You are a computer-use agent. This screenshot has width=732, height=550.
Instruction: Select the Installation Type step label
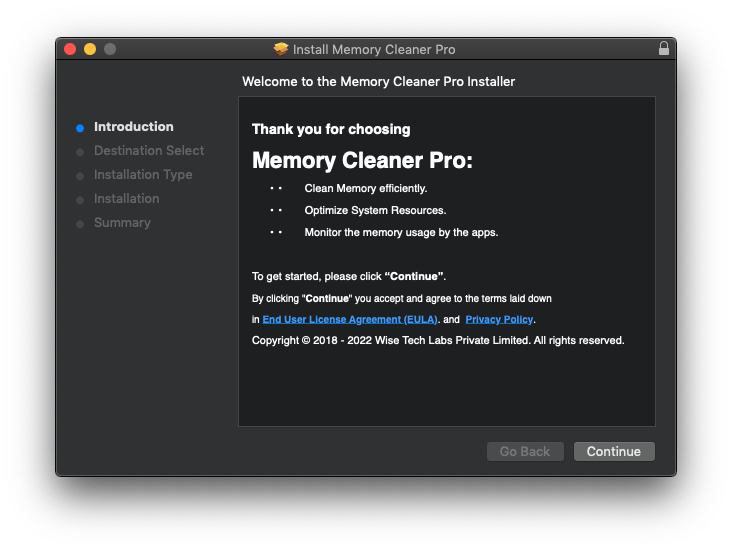tap(143, 175)
